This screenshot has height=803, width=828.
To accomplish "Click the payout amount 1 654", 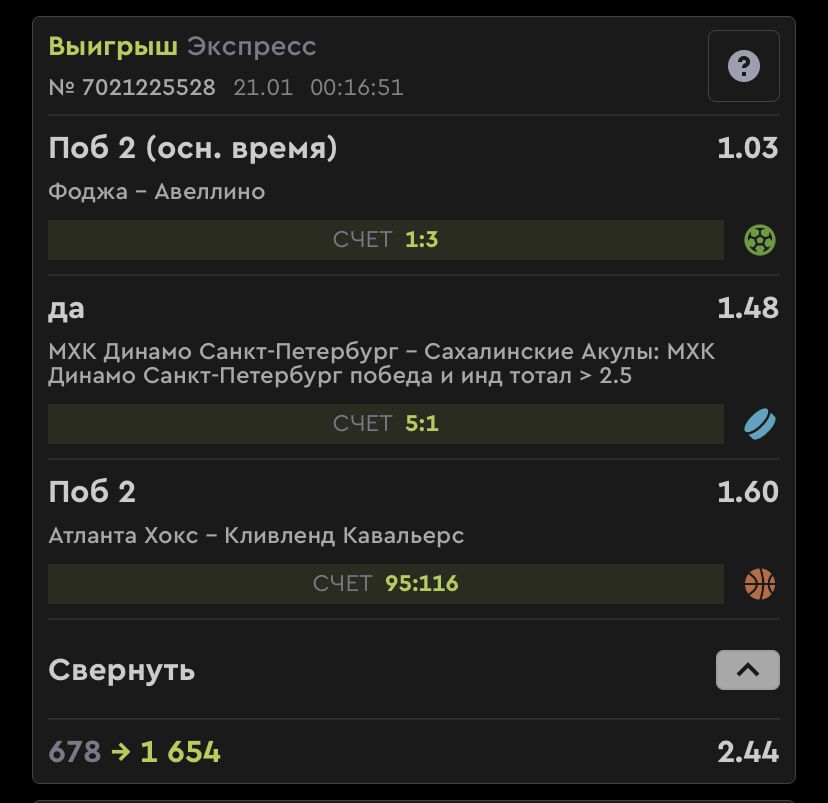I will (x=180, y=752).
